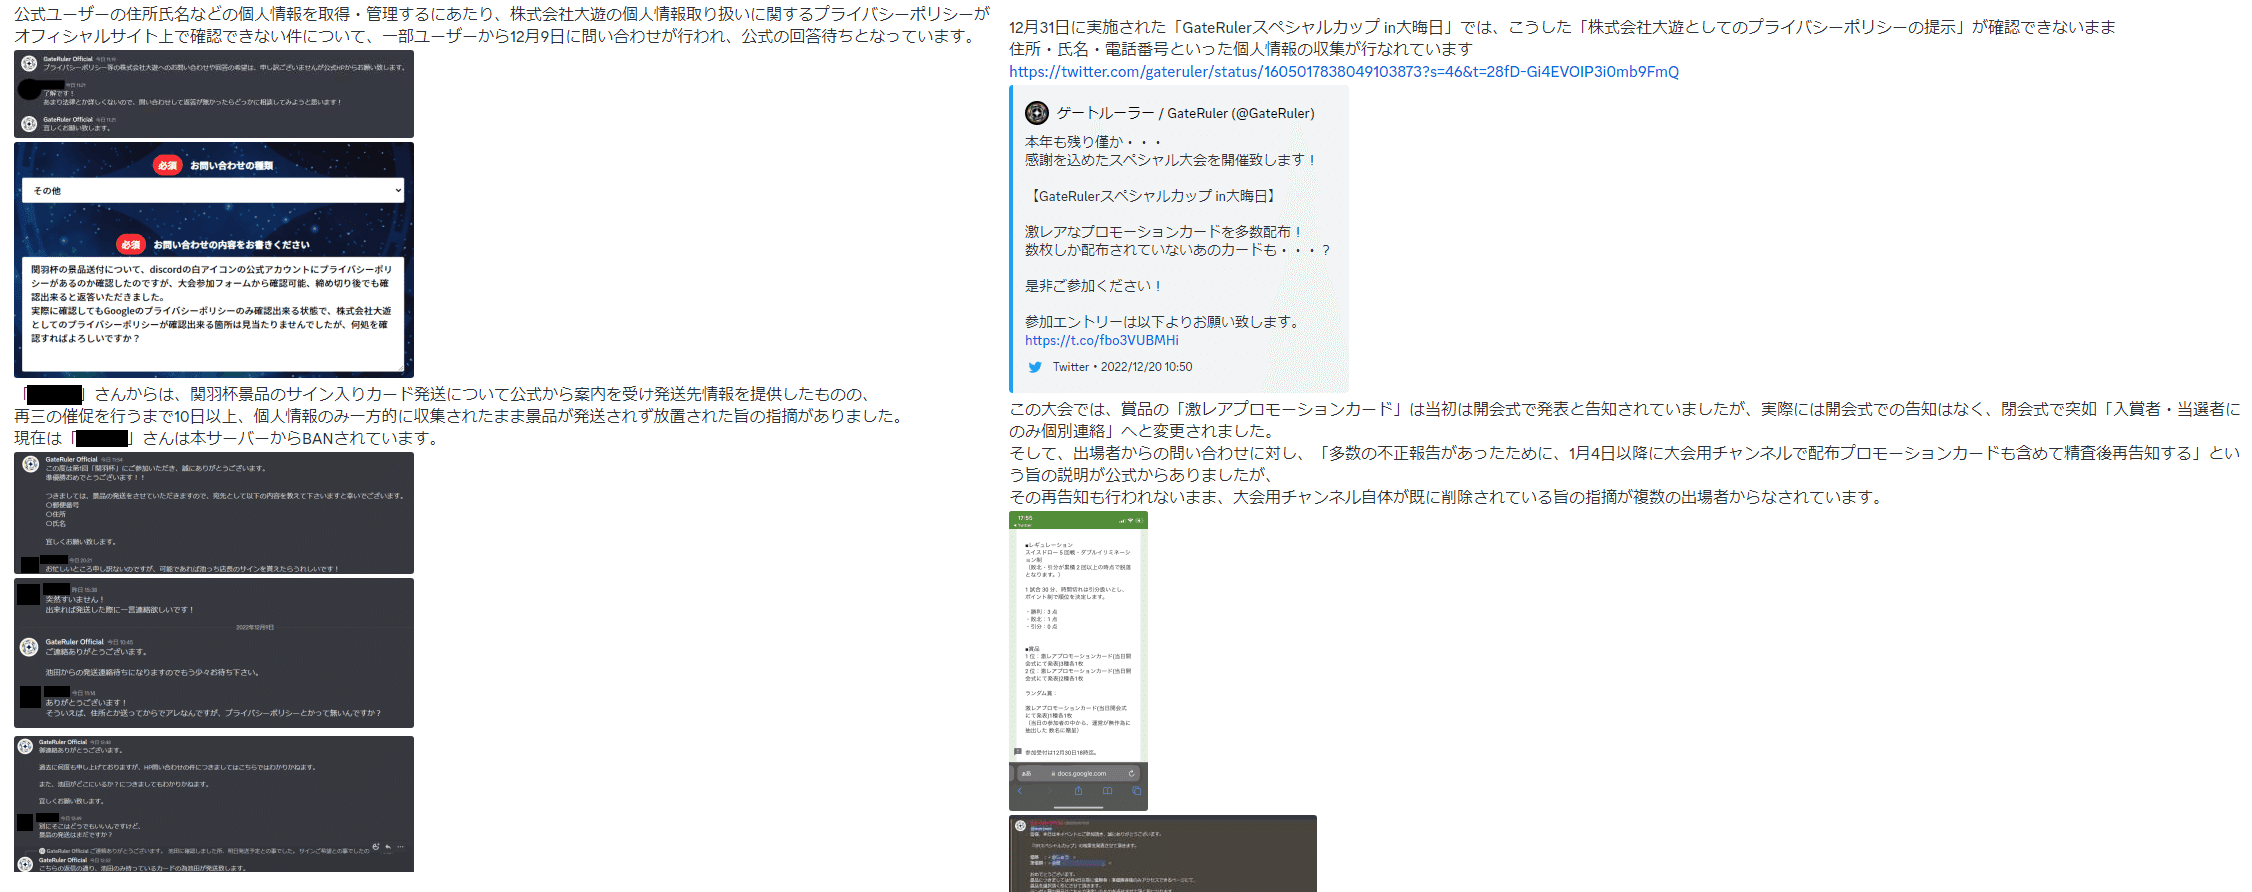This screenshot has height=892, width=2252.
Task: Open the top Discord screenshot about privacy policy inquiries
Action: pyautogui.click(x=214, y=94)
